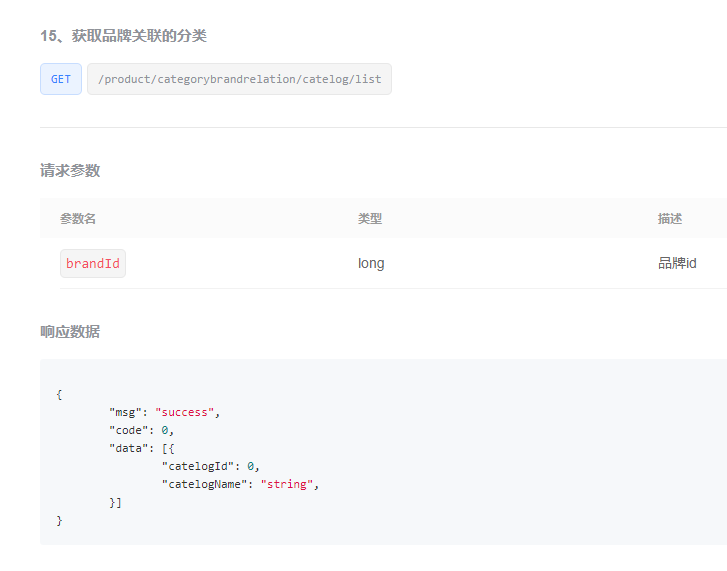
Task: Click the "catelogName": "string" line
Action: point(240,484)
